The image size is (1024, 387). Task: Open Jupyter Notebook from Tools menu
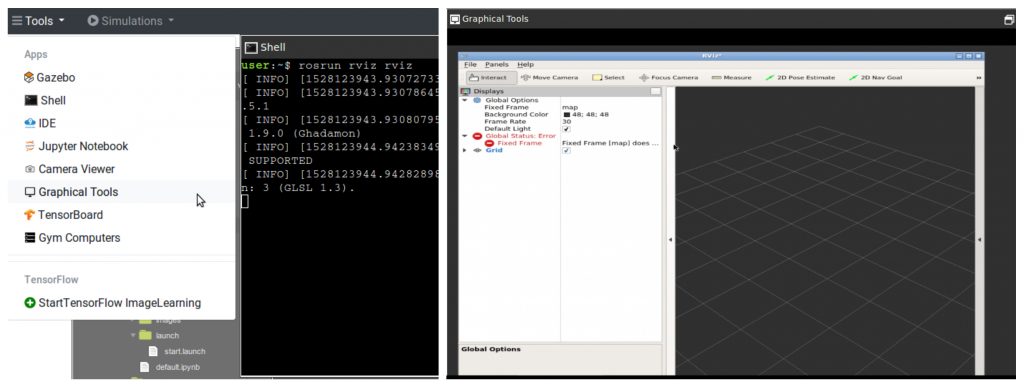[x=76, y=146]
